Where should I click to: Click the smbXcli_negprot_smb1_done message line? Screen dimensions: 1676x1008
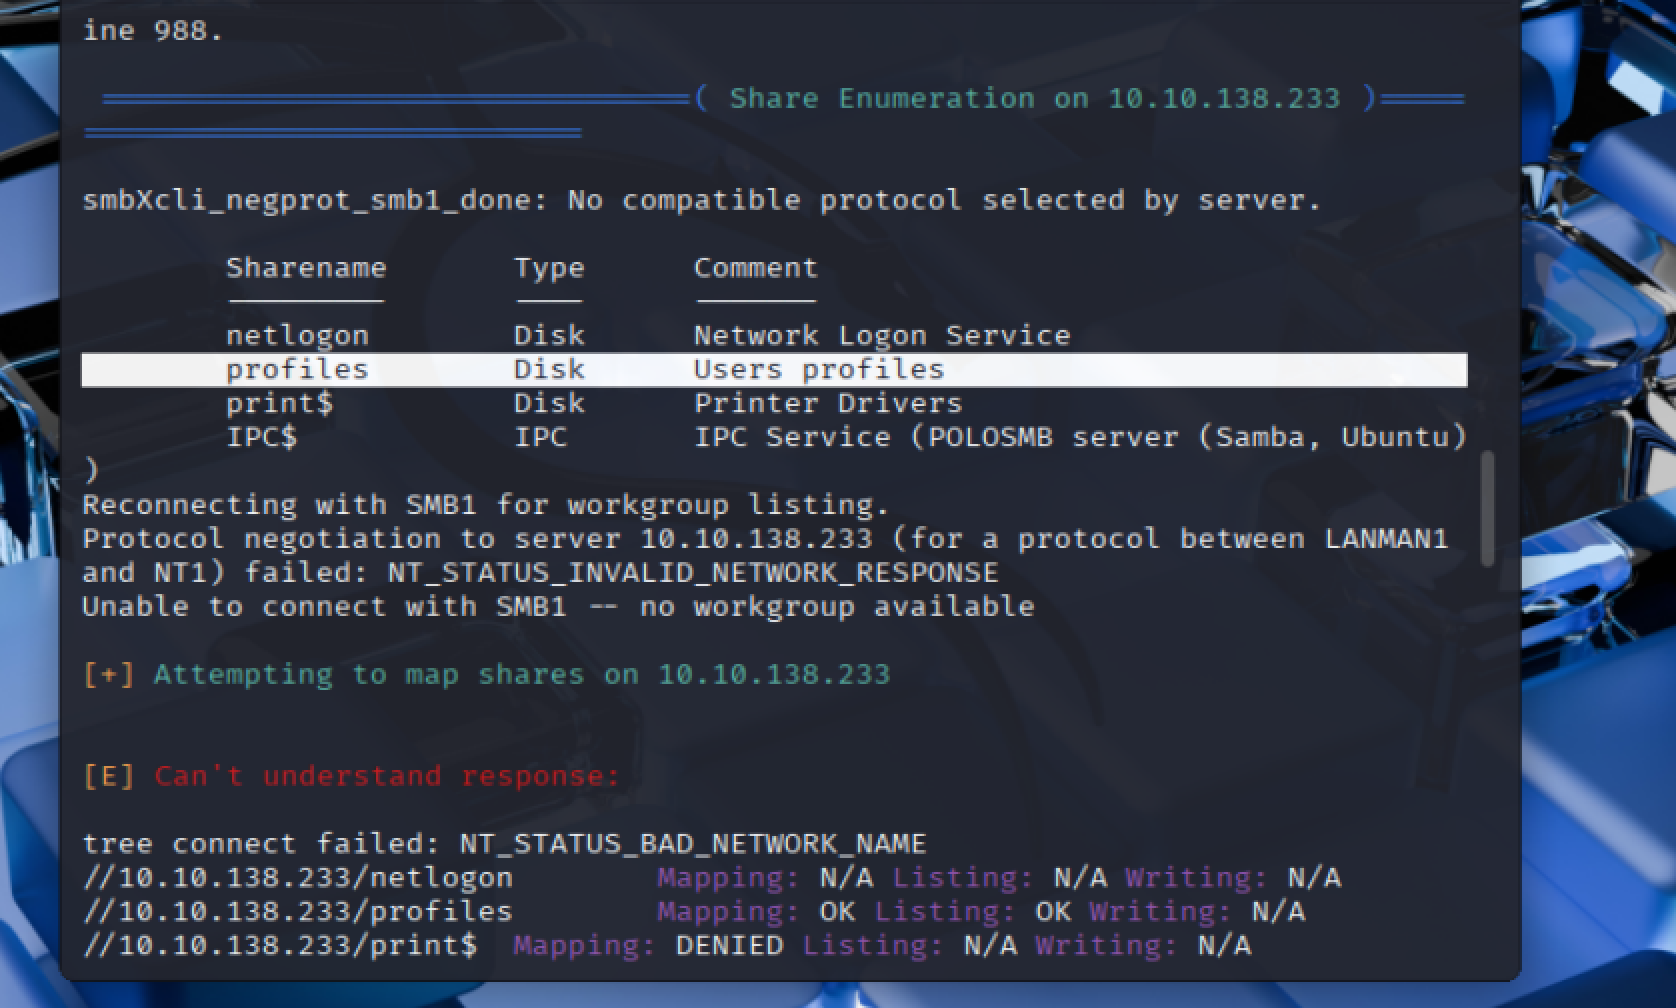click(x=701, y=200)
